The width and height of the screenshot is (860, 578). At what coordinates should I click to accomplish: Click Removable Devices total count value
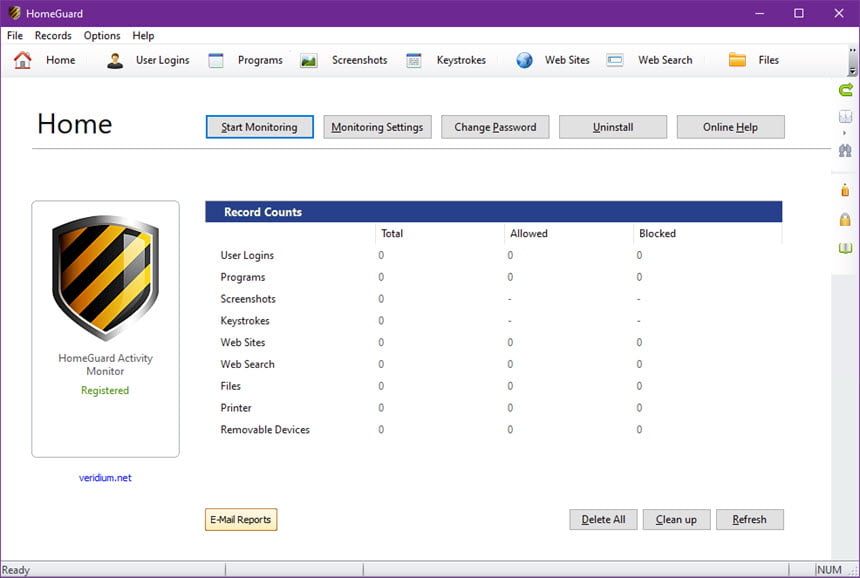pyautogui.click(x=381, y=430)
